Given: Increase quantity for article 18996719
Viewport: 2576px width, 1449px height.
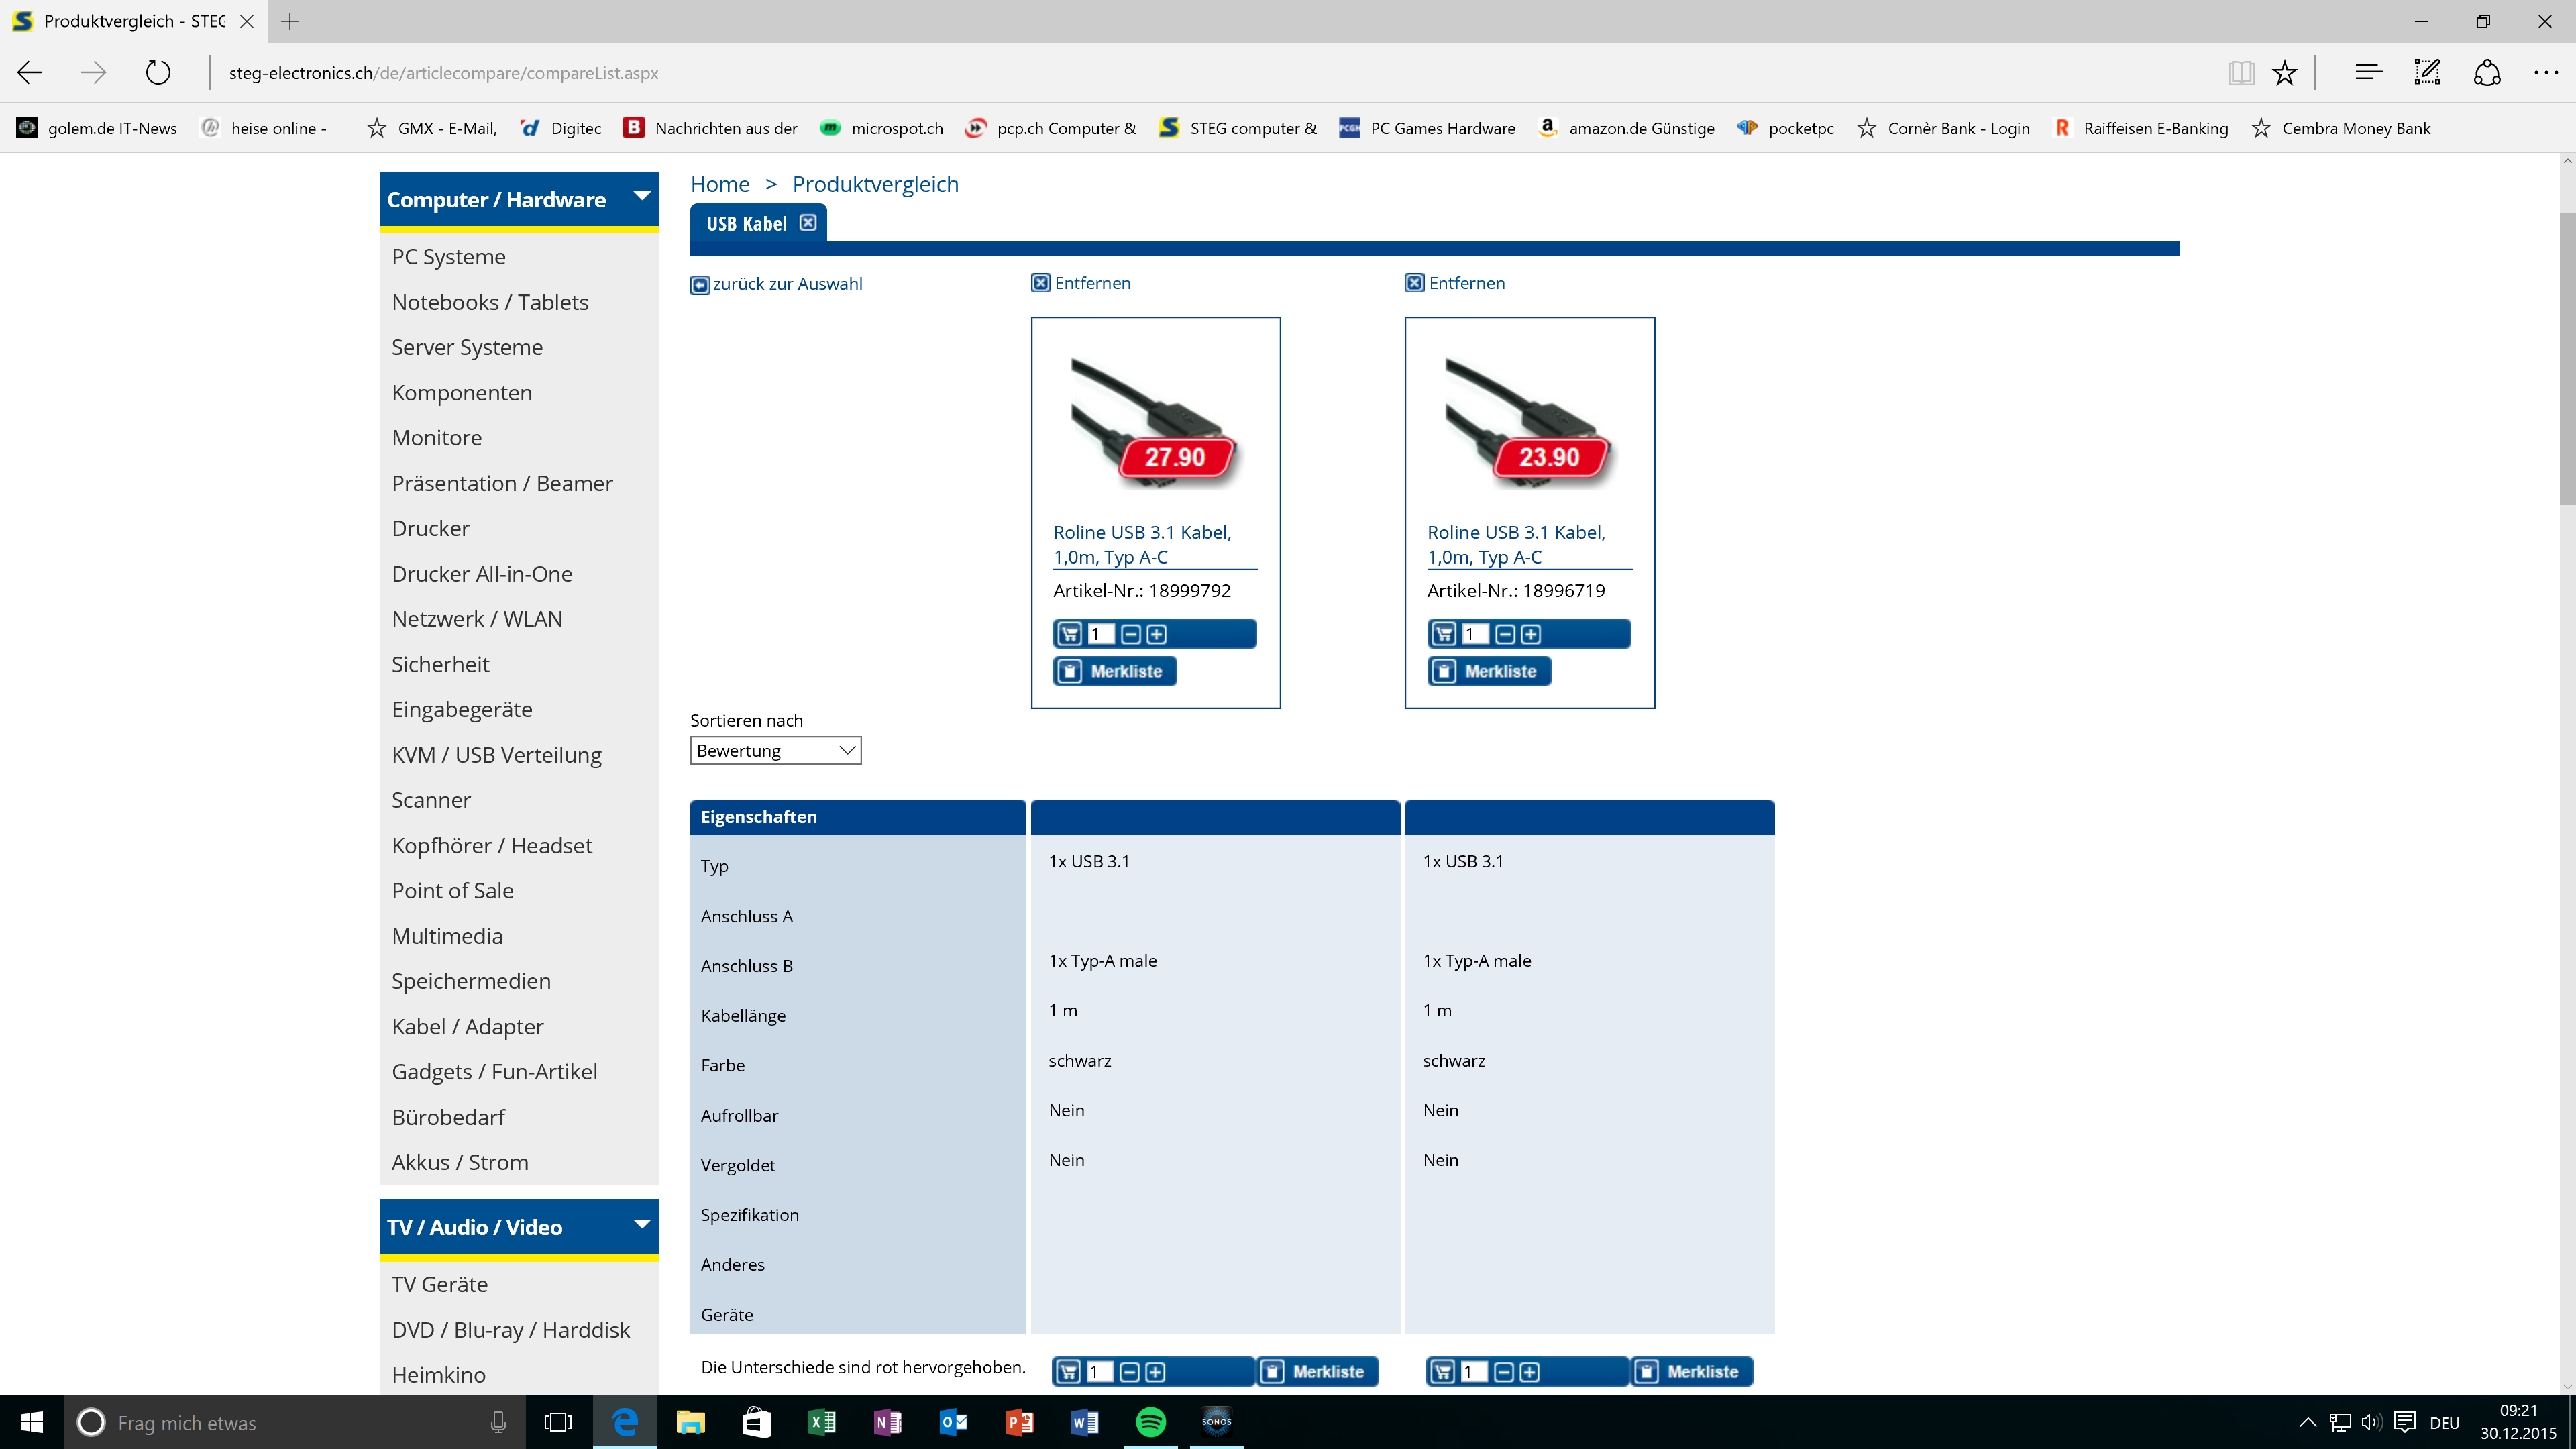Looking at the screenshot, I should (1531, 634).
